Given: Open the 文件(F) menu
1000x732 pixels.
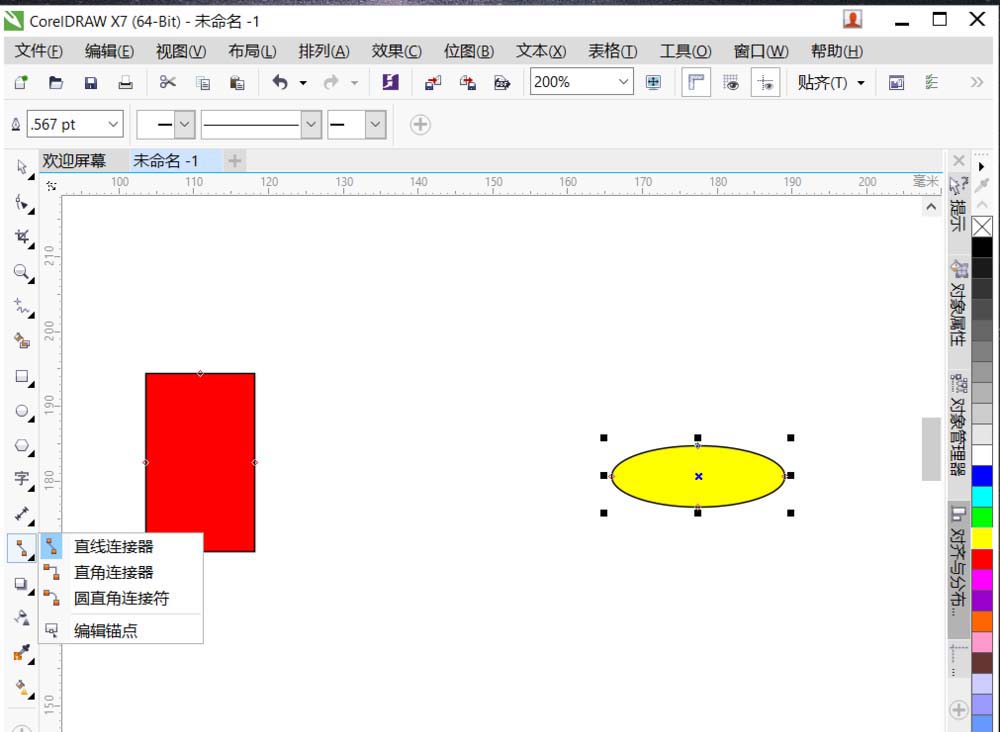Looking at the screenshot, I should [38, 51].
